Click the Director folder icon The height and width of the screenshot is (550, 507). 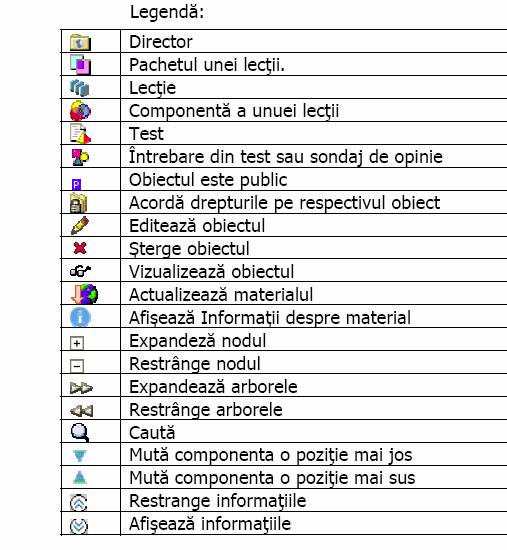80,42
